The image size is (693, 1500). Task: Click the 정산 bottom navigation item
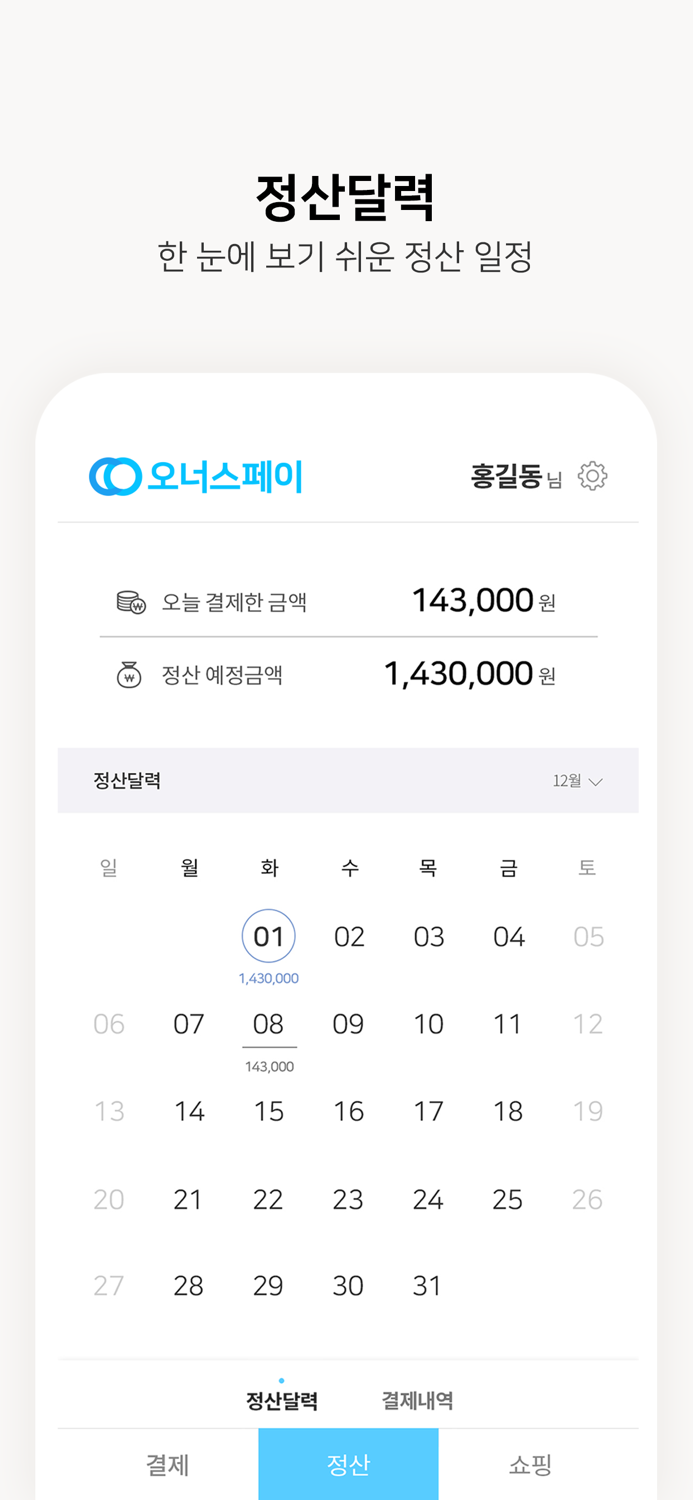[348, 1463]
